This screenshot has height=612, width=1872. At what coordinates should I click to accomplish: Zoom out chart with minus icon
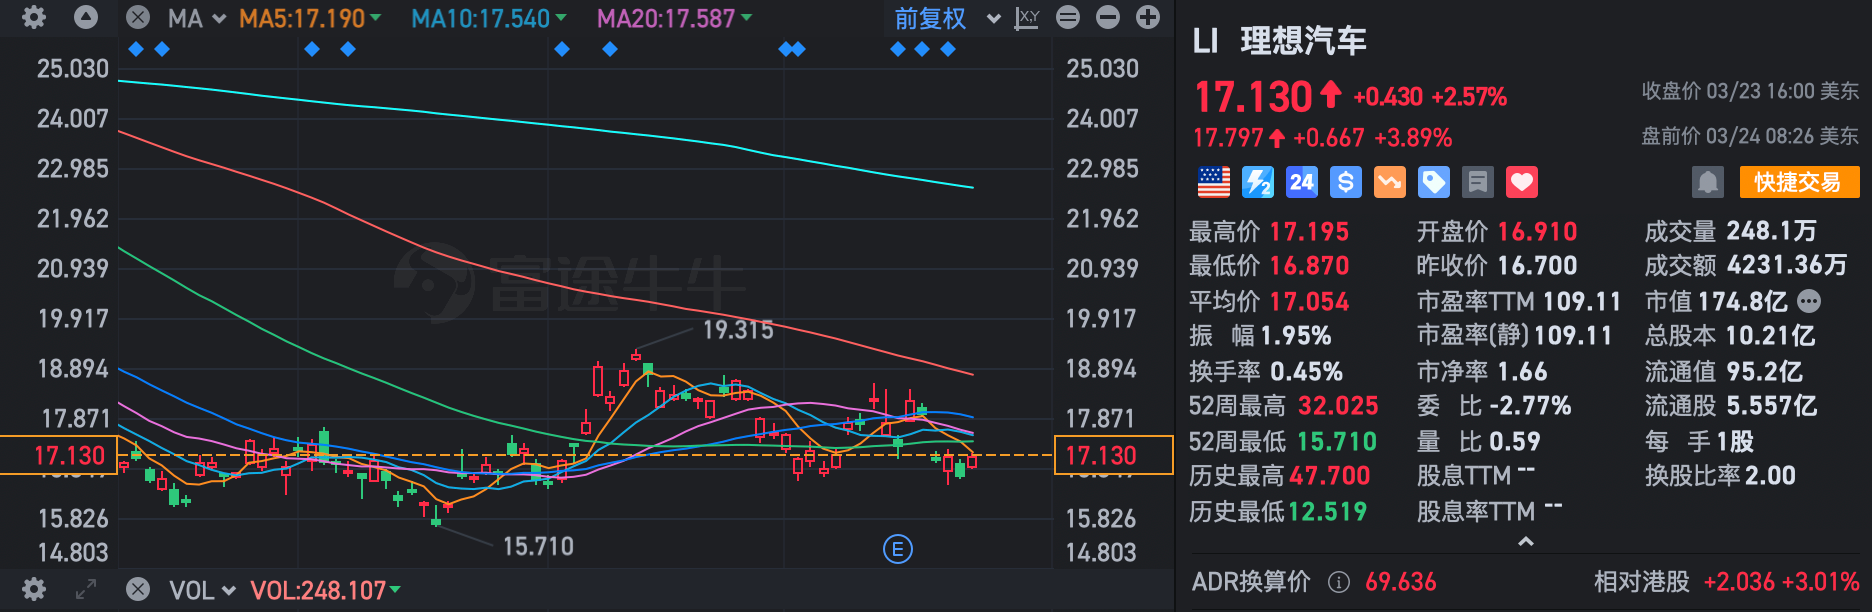[x=1108, y=17]
